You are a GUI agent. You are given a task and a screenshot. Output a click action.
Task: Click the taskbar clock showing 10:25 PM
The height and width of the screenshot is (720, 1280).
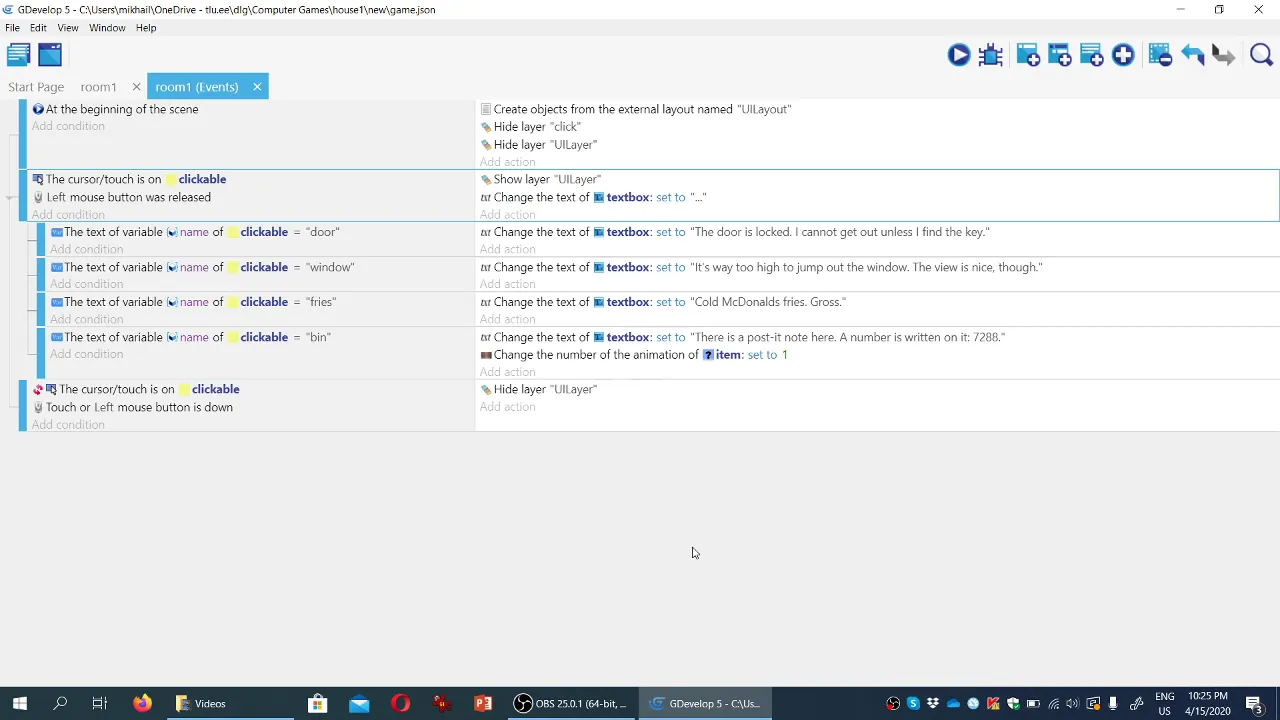[1208, 704]
